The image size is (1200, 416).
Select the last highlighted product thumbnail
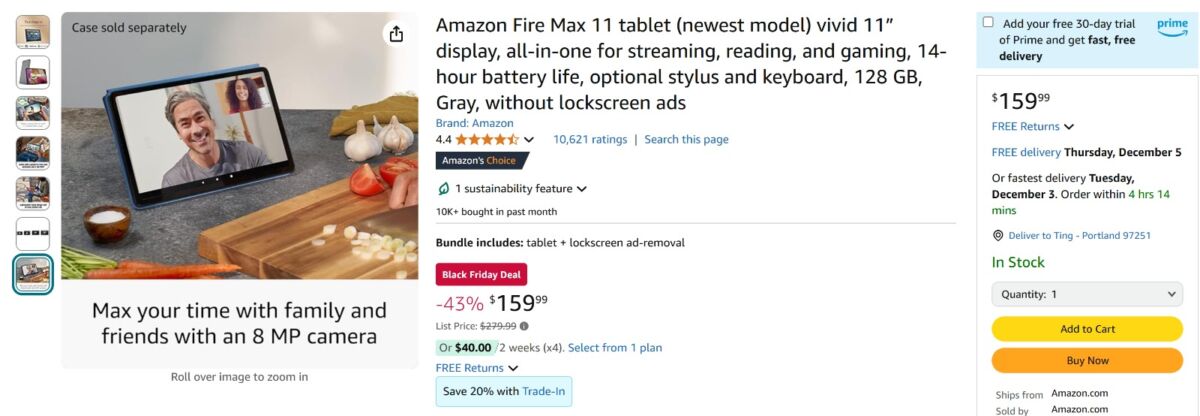(33, 274)
